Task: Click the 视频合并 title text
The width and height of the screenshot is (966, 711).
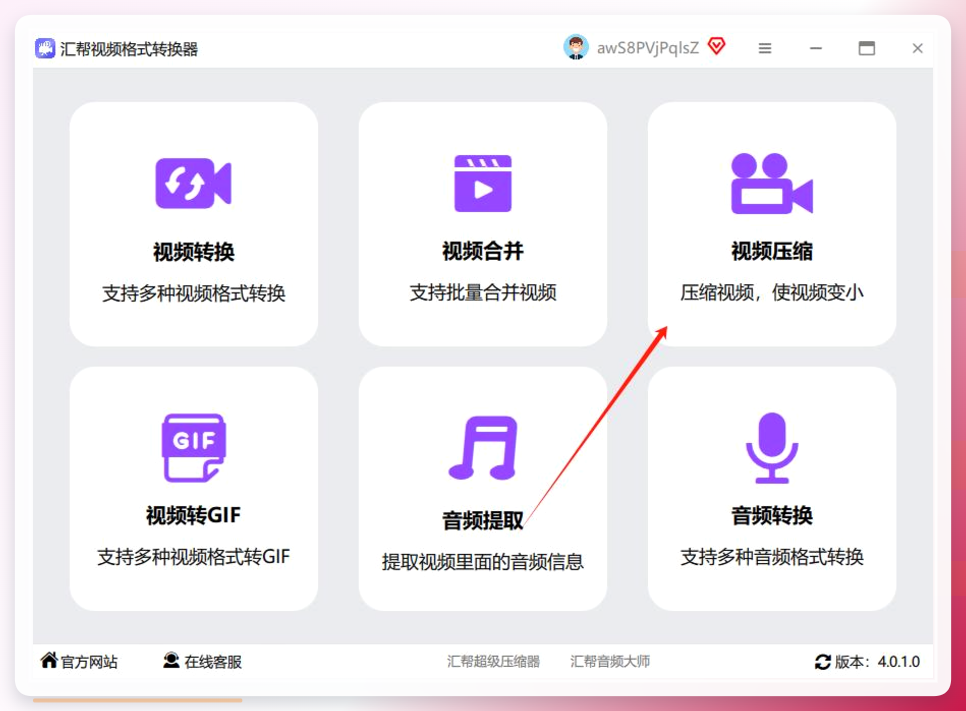Action: [483, 251]
